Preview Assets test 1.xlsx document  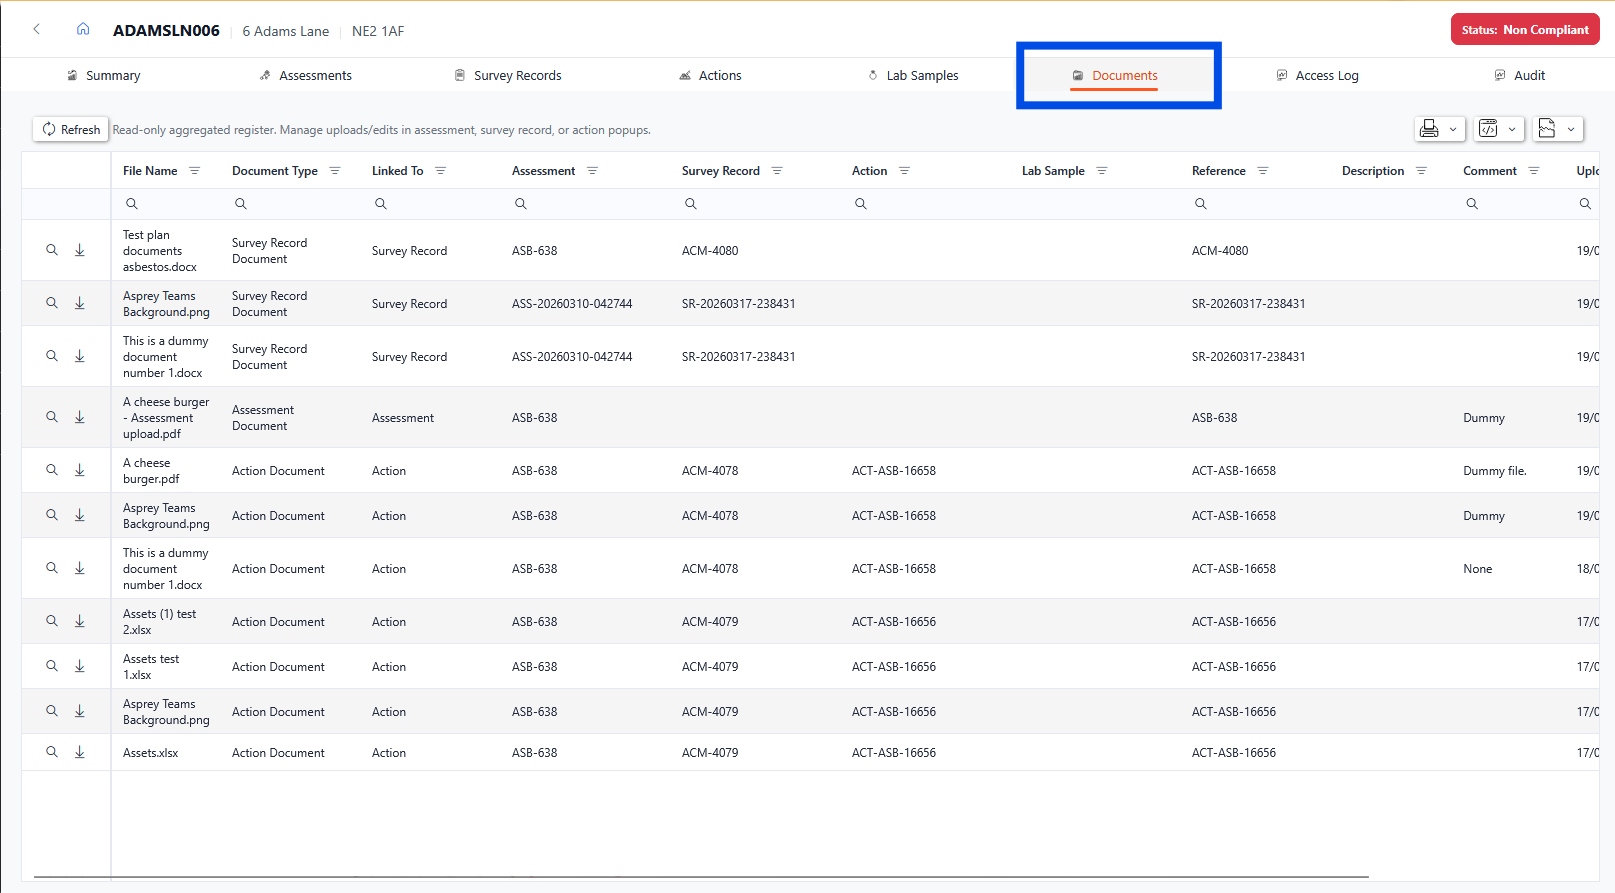[52, 666]
